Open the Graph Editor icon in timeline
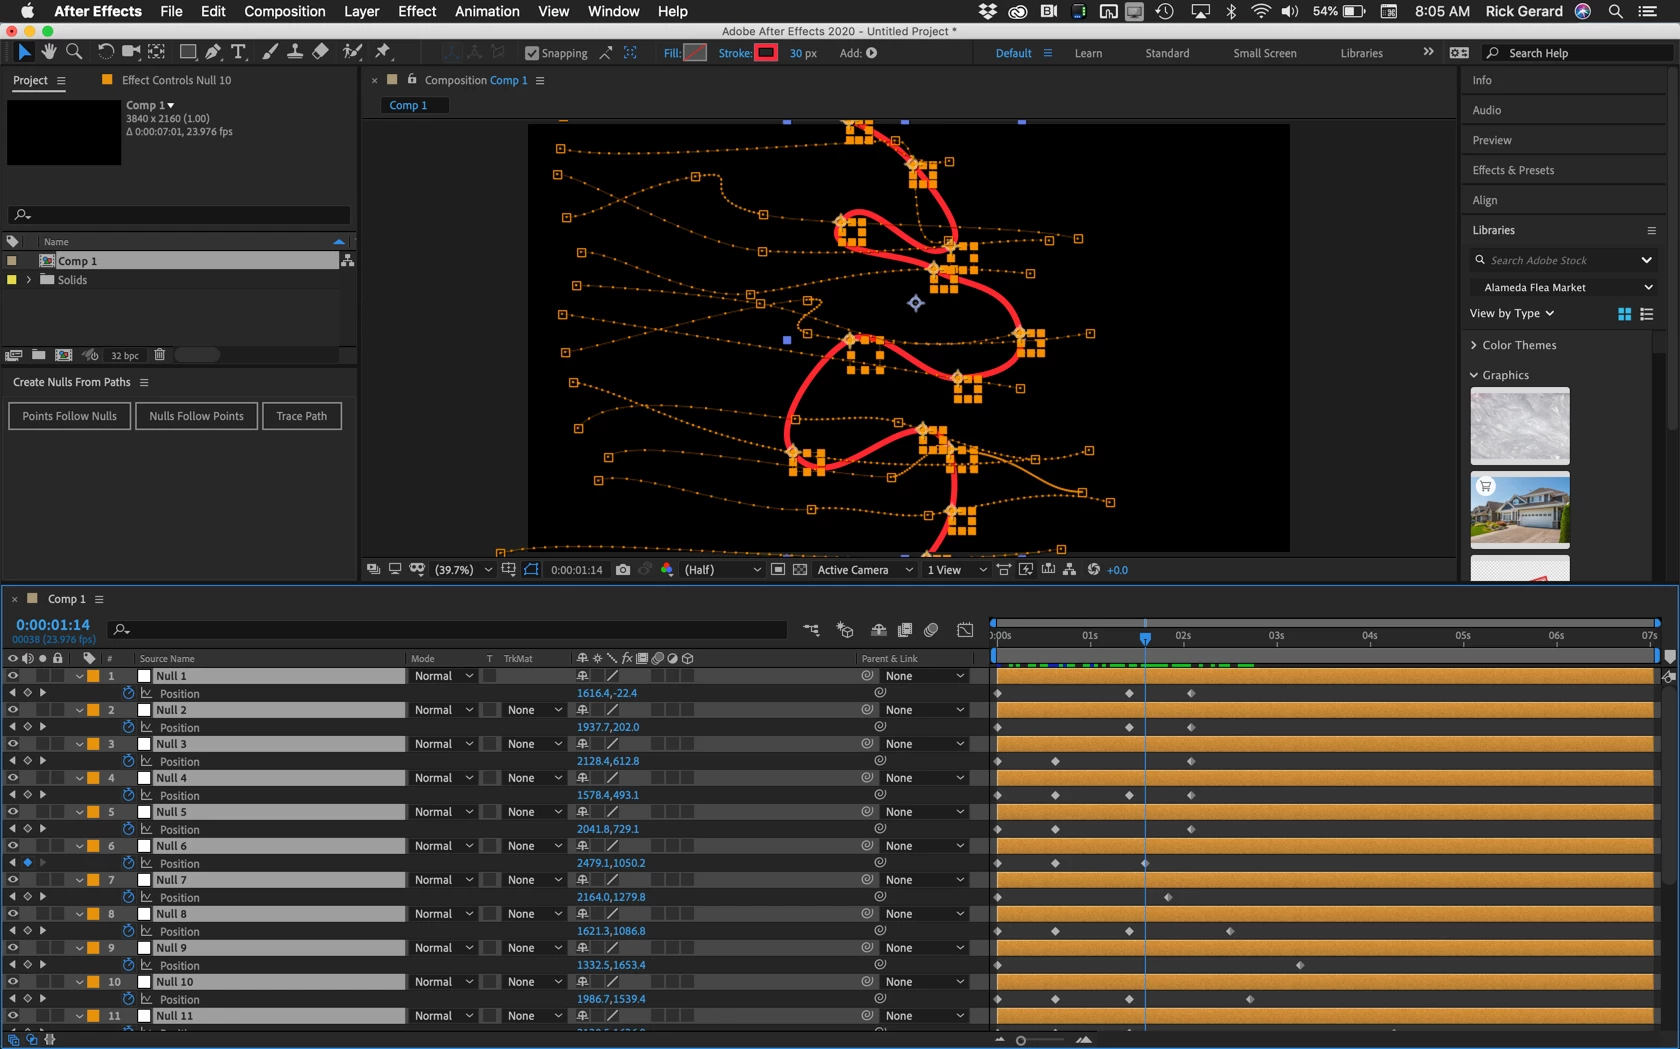The height and width of the screenshot is (1049, 1680). (965, 630)
